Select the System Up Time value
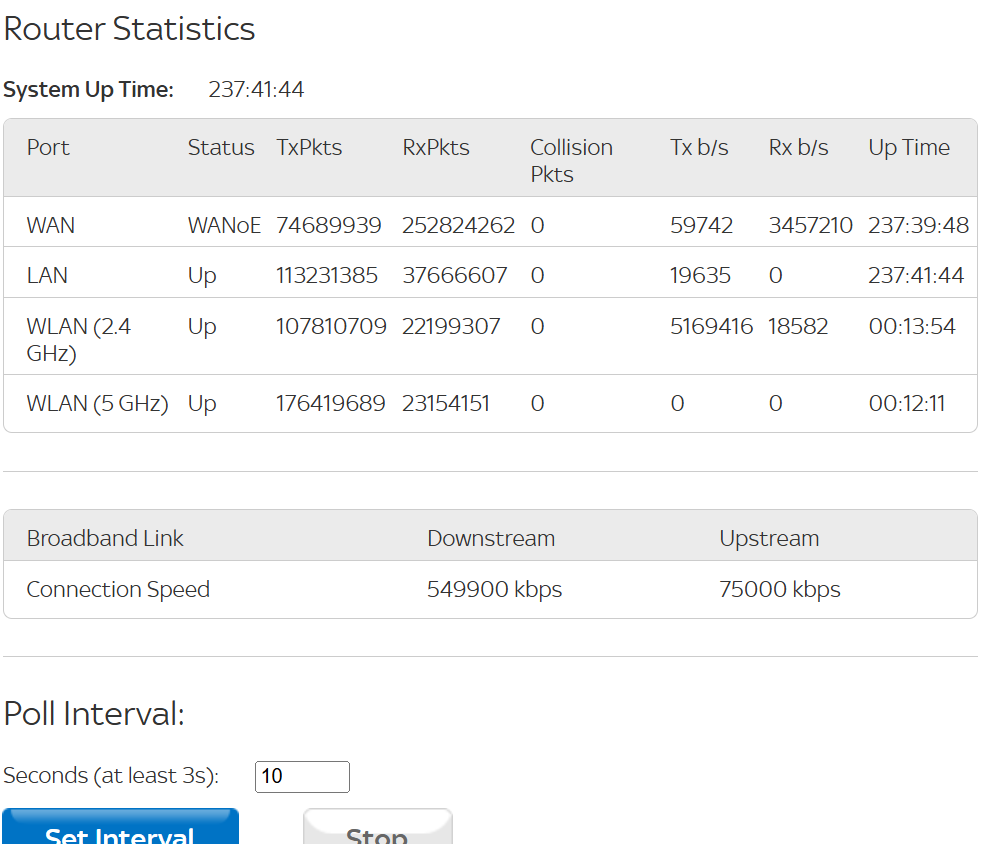The image size is (988, 844). (256, 90)
